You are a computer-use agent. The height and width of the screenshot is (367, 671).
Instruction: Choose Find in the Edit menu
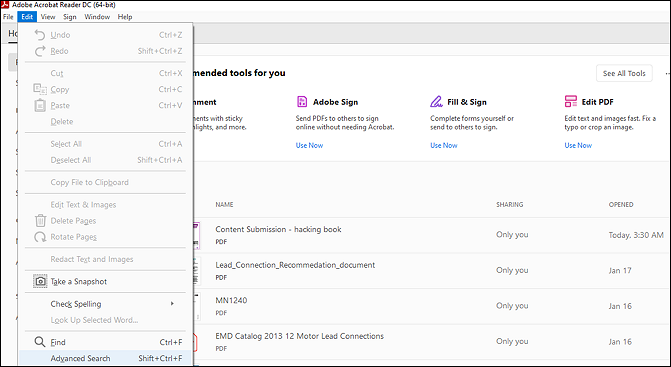pos(105,342)
